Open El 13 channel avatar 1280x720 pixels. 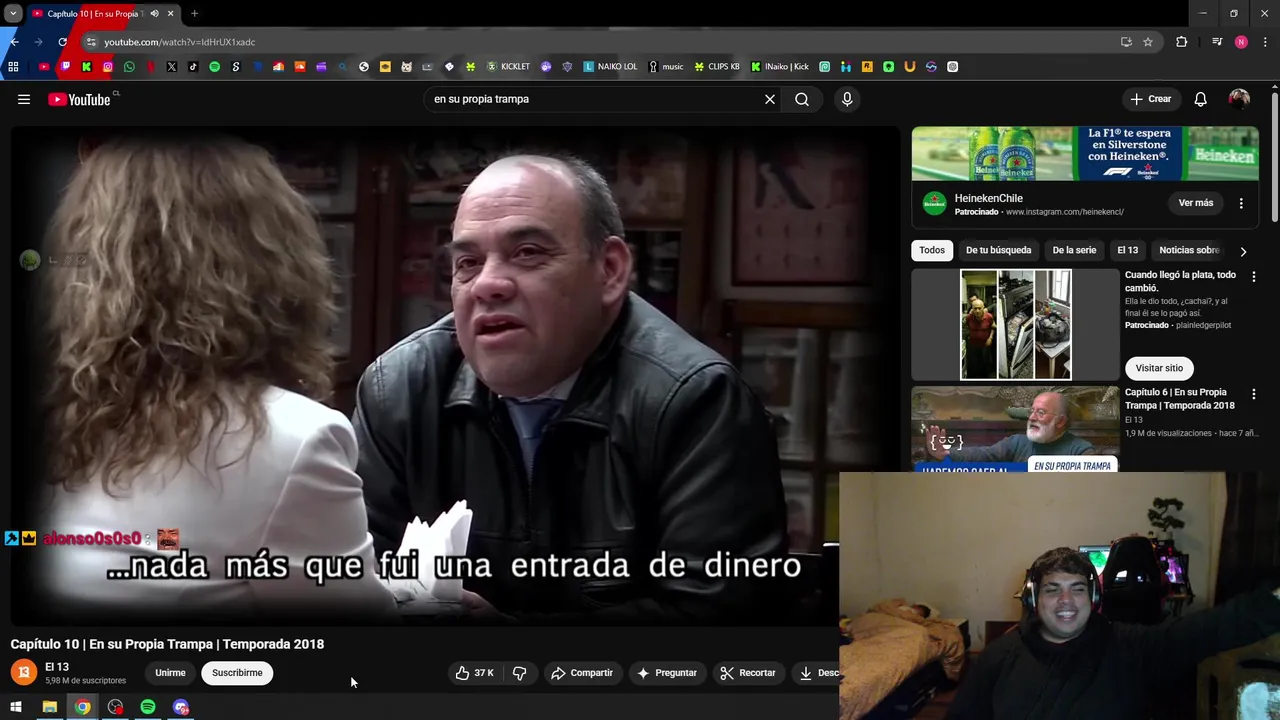click(24, 672)
